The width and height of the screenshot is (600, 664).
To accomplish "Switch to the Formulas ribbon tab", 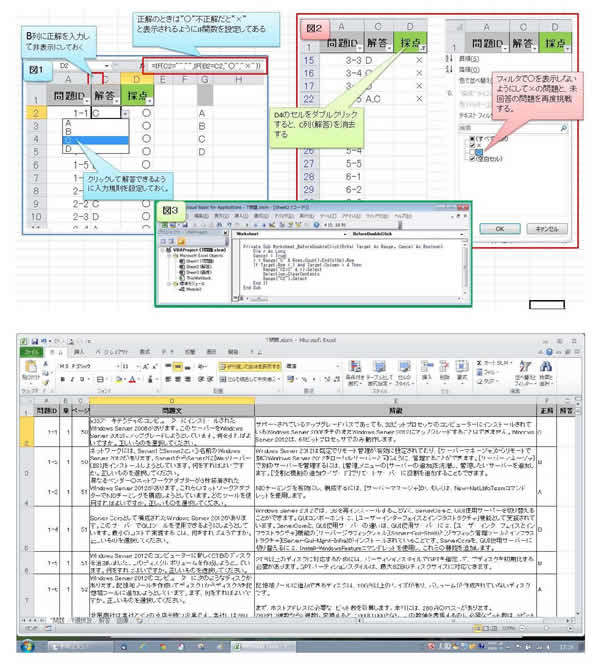I will coord(145,352).
